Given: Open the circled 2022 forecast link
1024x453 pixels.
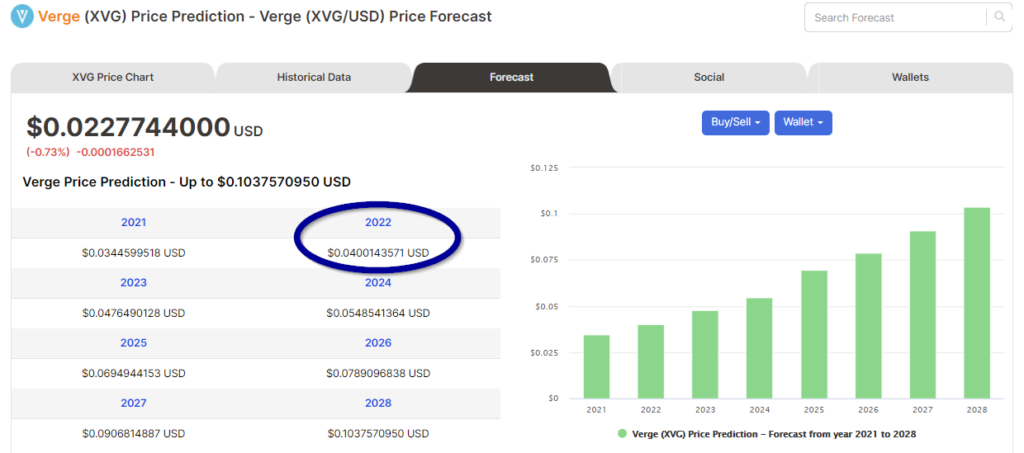Looking at the screenshot, I should (x=378, y=223).
